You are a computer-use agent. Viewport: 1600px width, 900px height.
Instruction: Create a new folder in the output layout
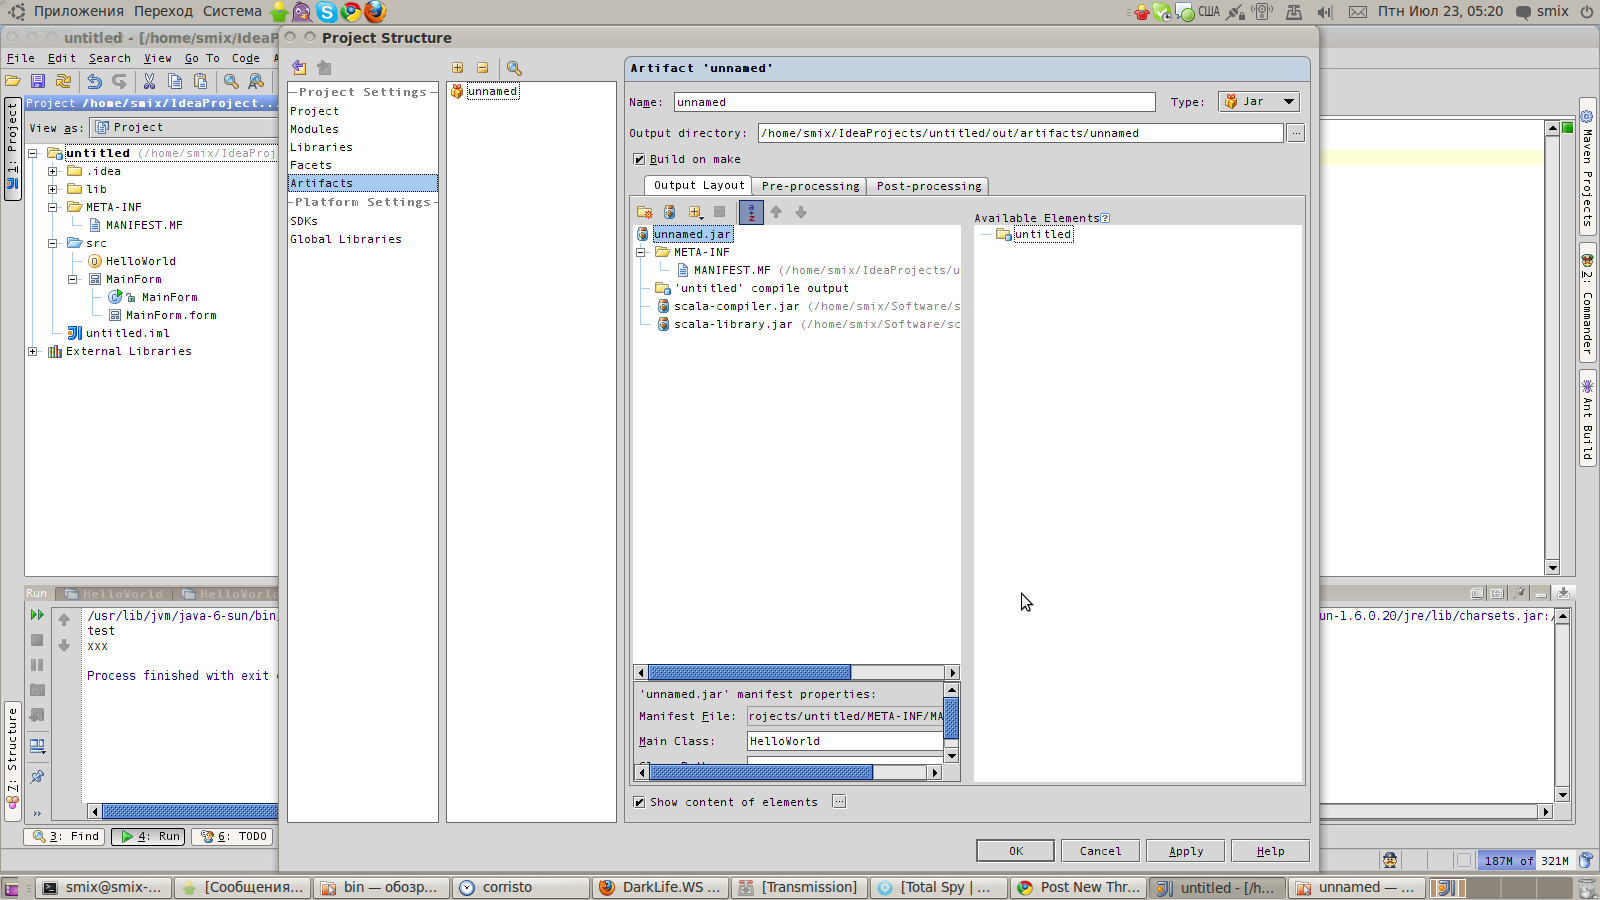click(644, 212)
